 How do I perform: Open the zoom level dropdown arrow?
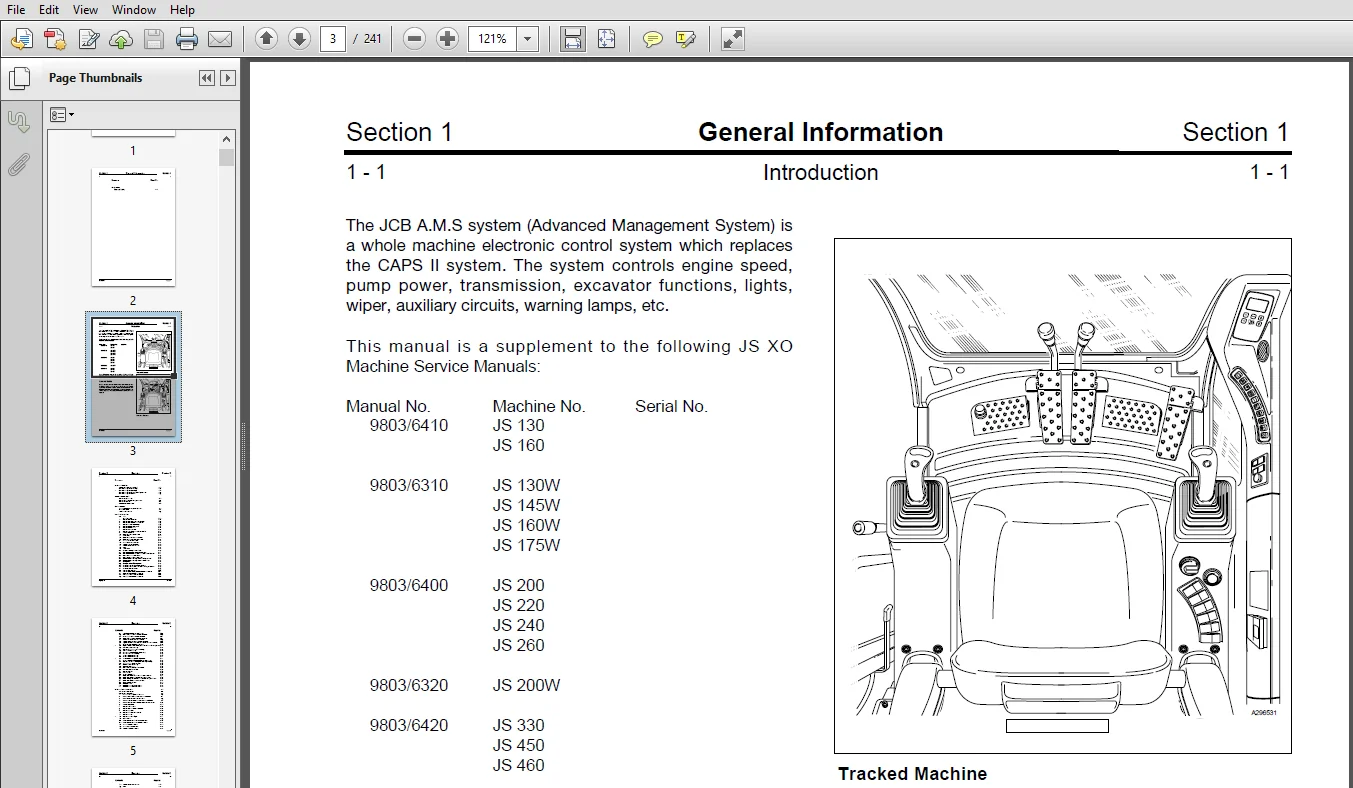point(528,40)
